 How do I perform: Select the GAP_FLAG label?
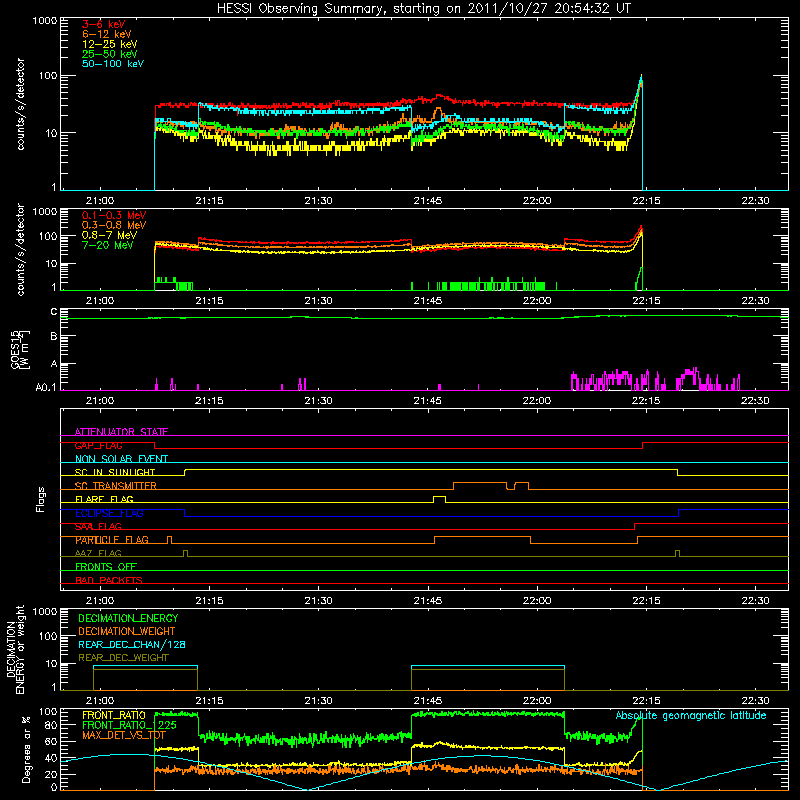click(x=99, y=445)
